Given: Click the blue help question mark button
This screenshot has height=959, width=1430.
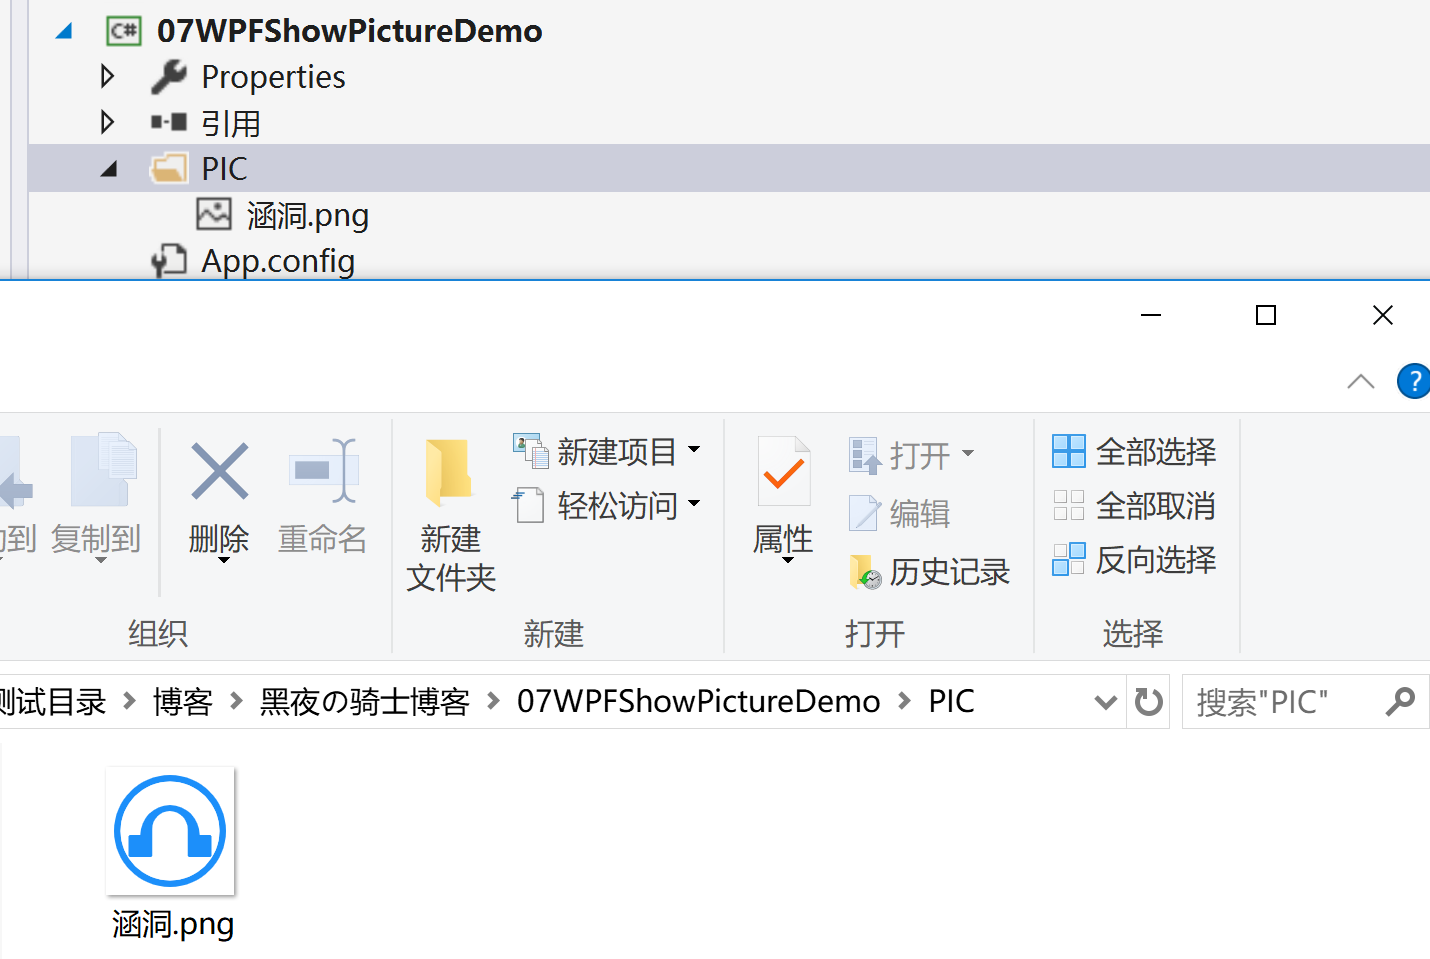Looking at the screenshot, I should 1414,381.
